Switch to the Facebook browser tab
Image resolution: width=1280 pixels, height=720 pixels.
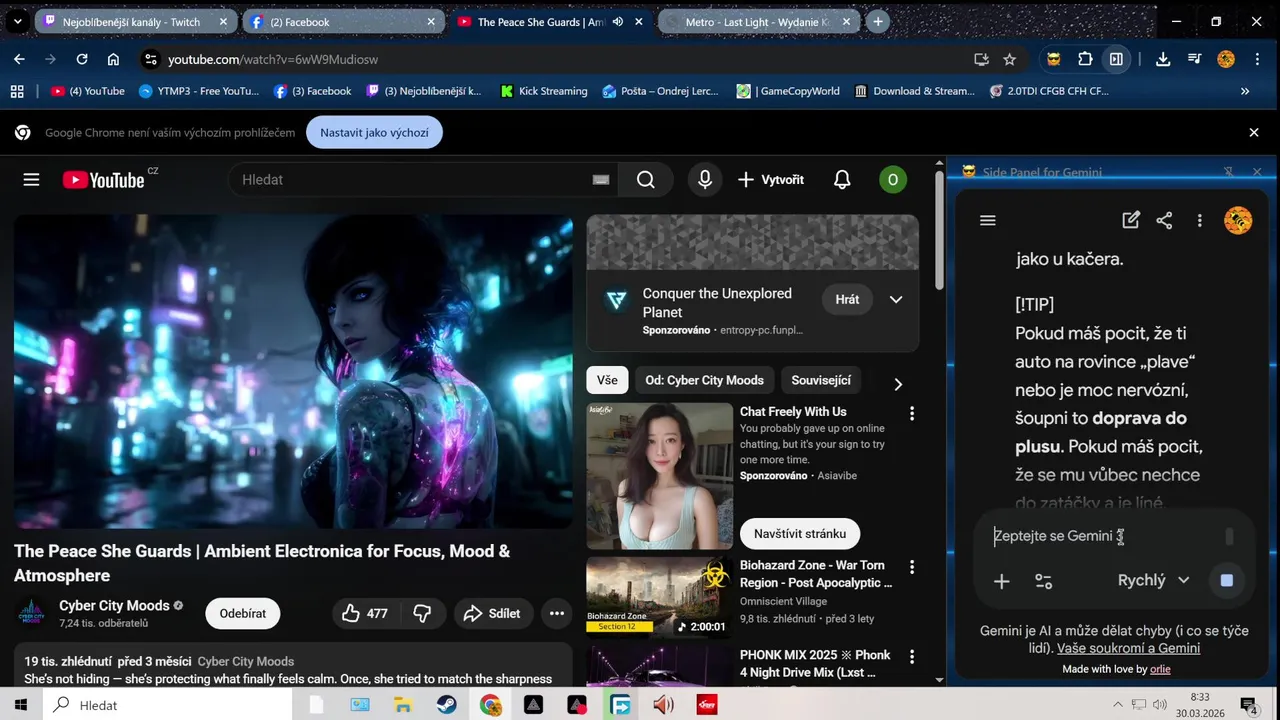343,22
